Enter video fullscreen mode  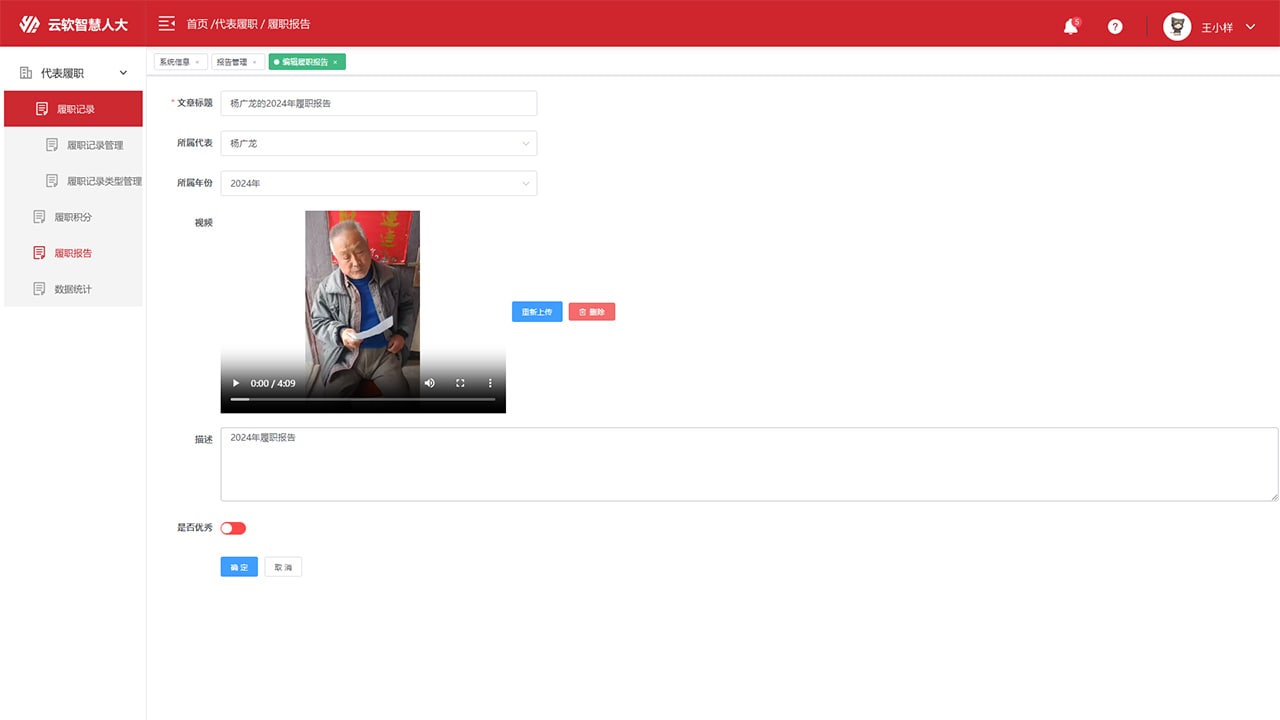click(x=460, y=383)
